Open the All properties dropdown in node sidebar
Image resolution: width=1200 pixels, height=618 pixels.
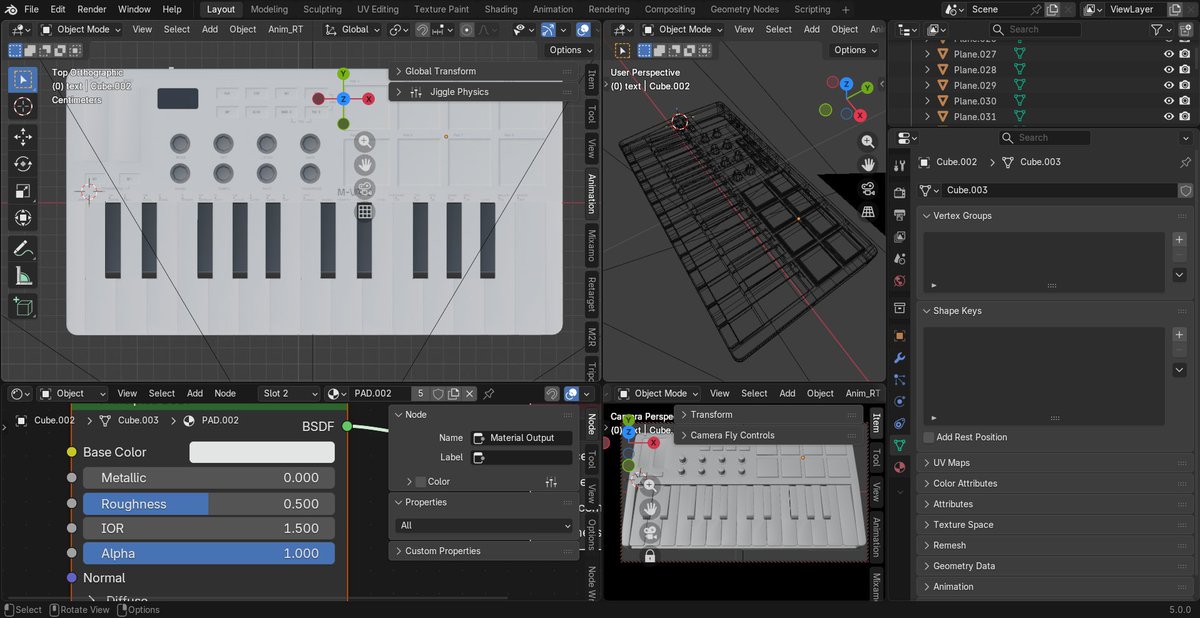pos(485,525)
